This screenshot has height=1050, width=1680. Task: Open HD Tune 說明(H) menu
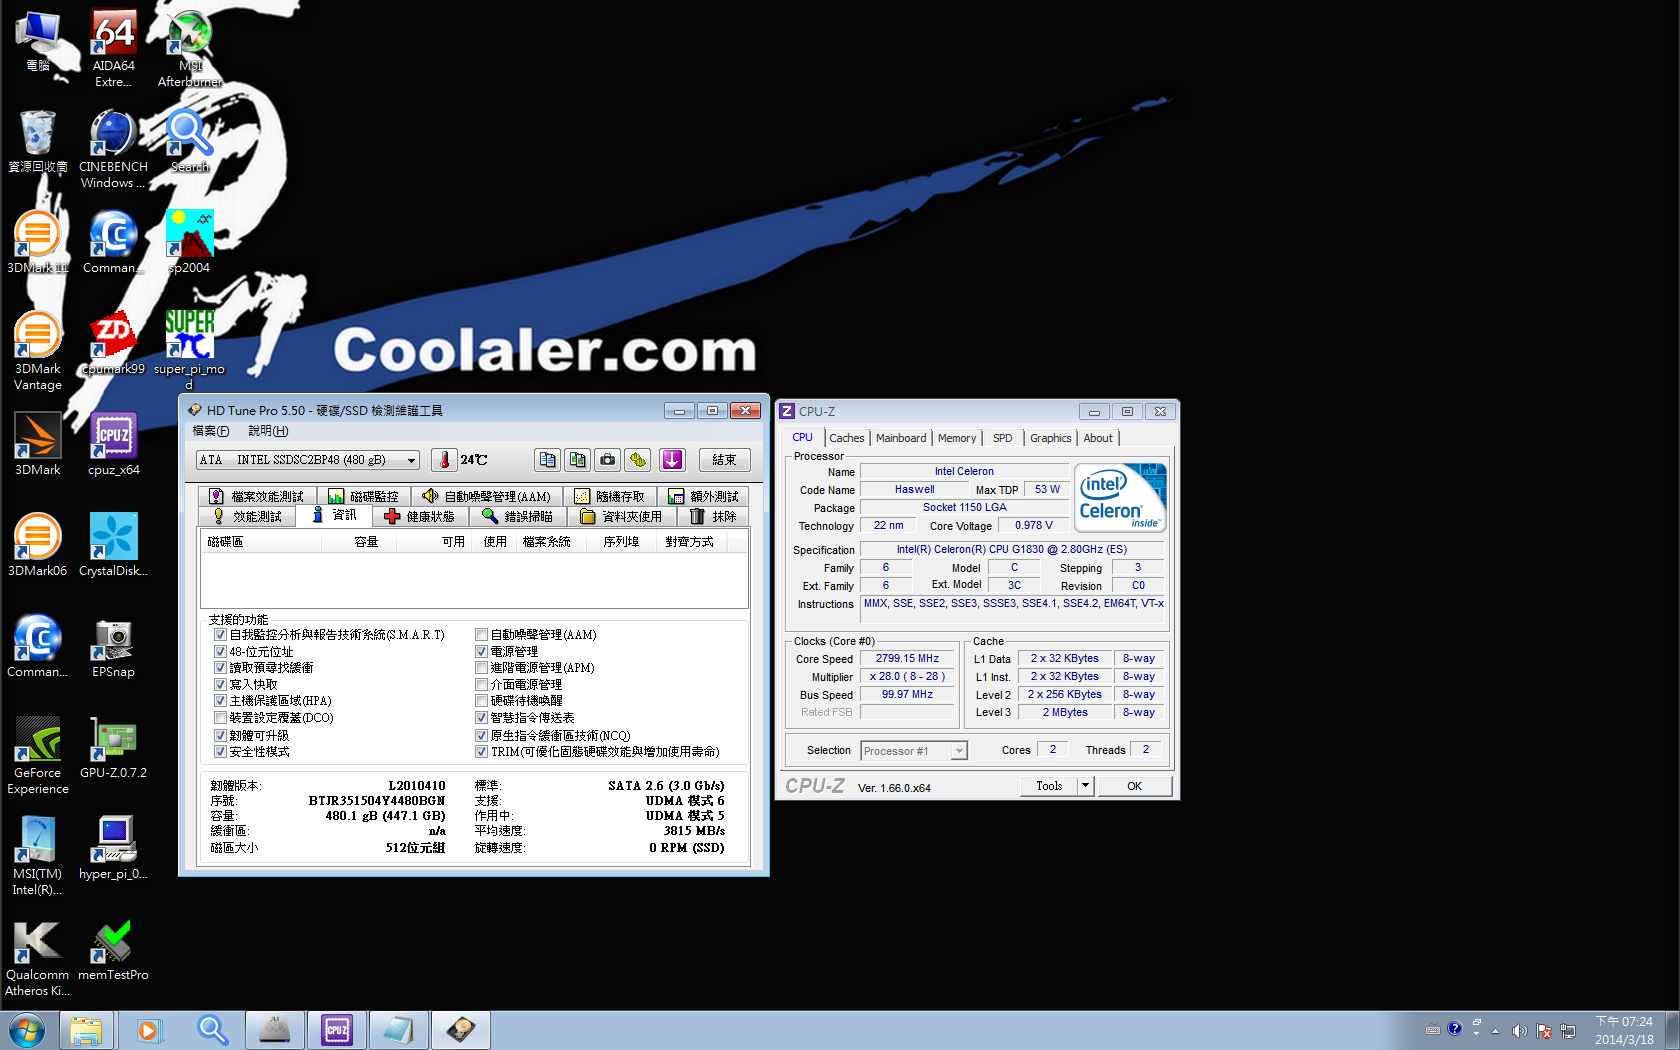[268, 431]
